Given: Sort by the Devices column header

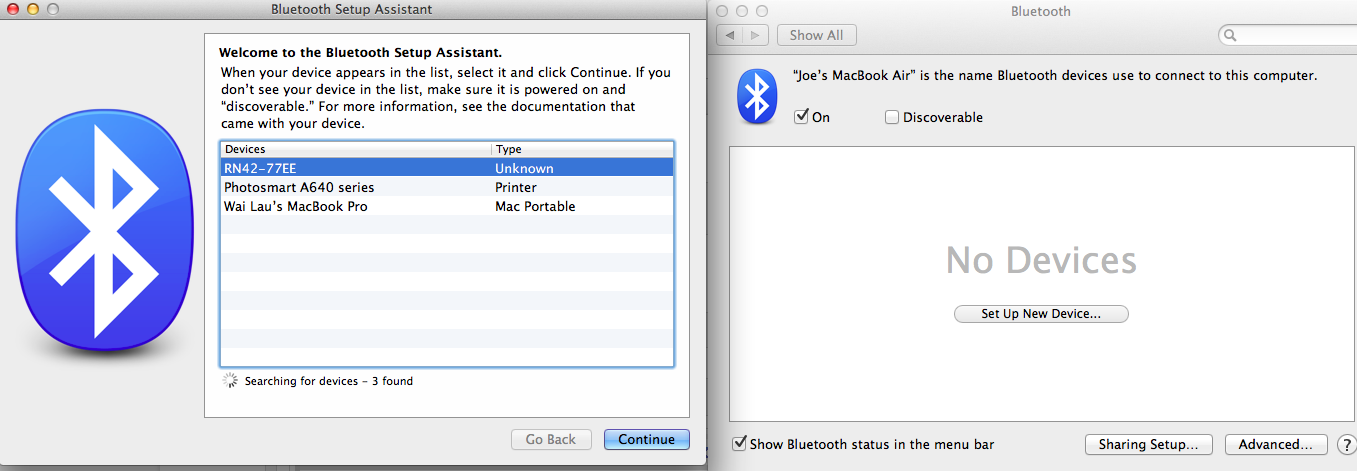Looking at the screenshot, I should pyautogui.click(x=356, y=149).
